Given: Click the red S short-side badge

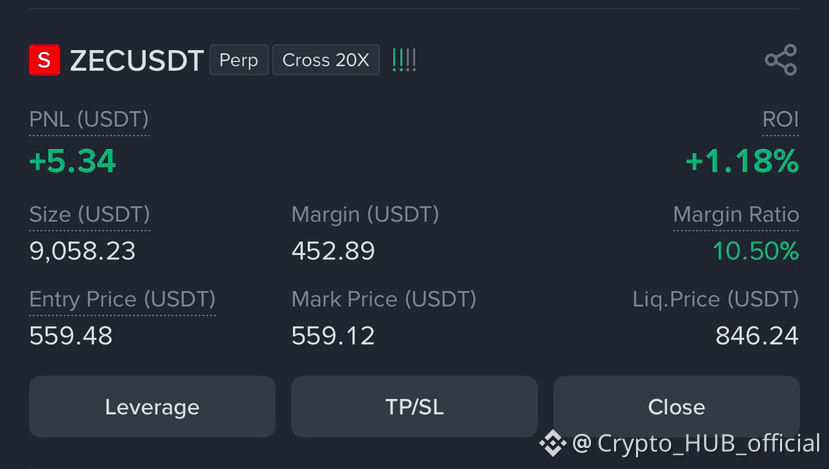Looking at the screenshot, I should point(44,60).
